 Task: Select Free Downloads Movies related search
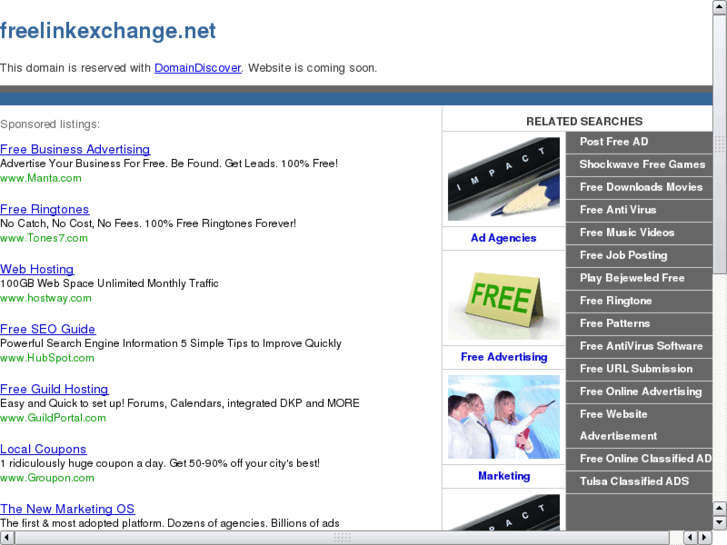tap(641, 187)
